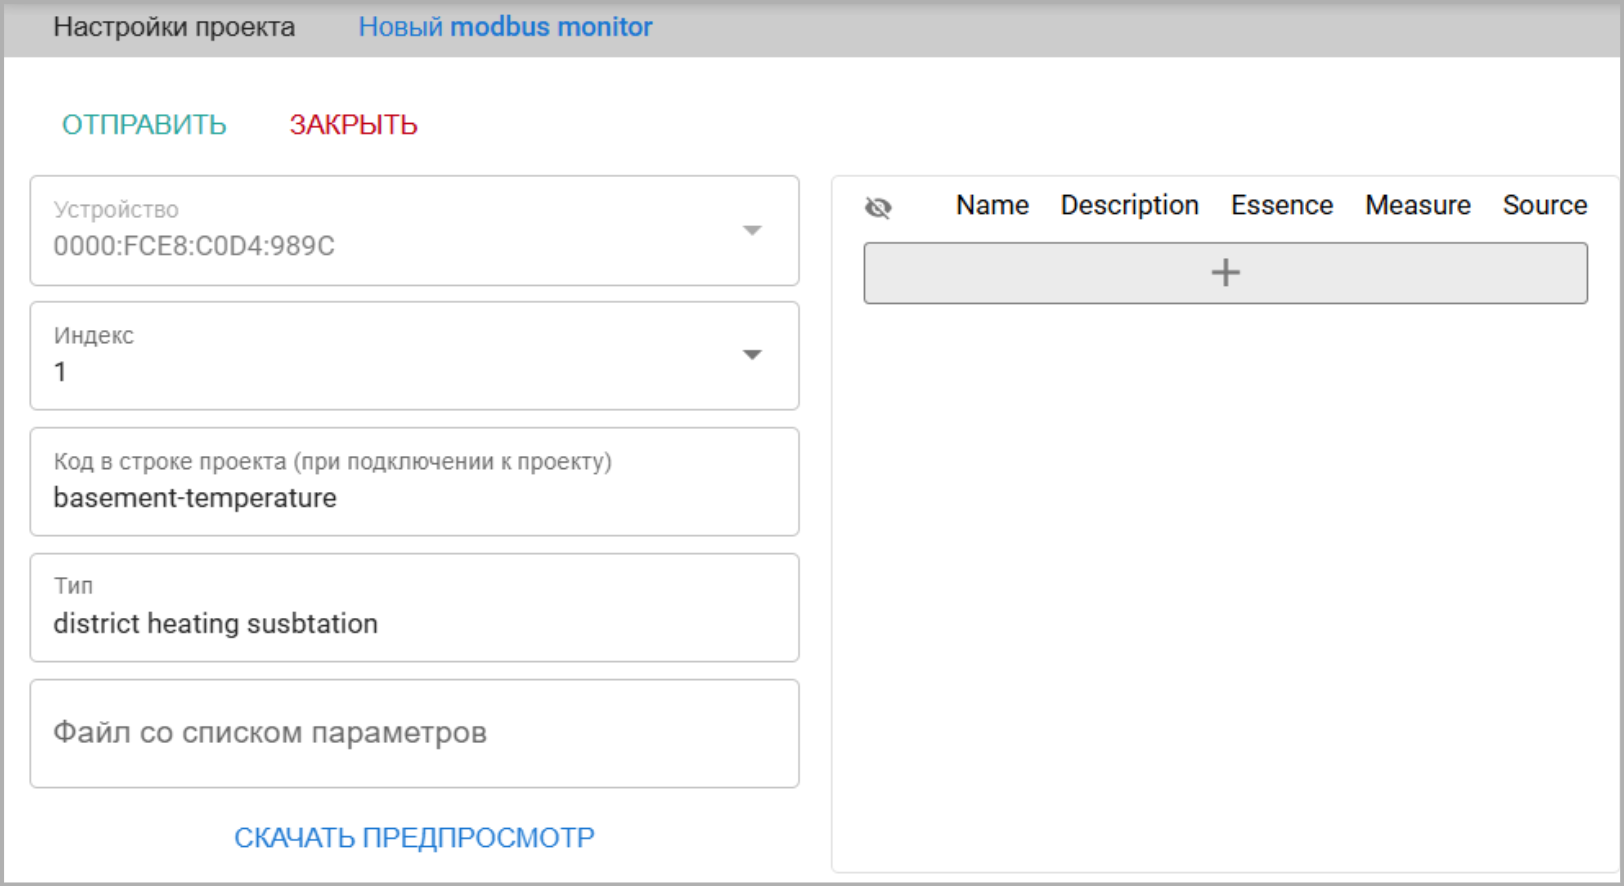Open the Настройки проекта tab

[x=174, y=27]
